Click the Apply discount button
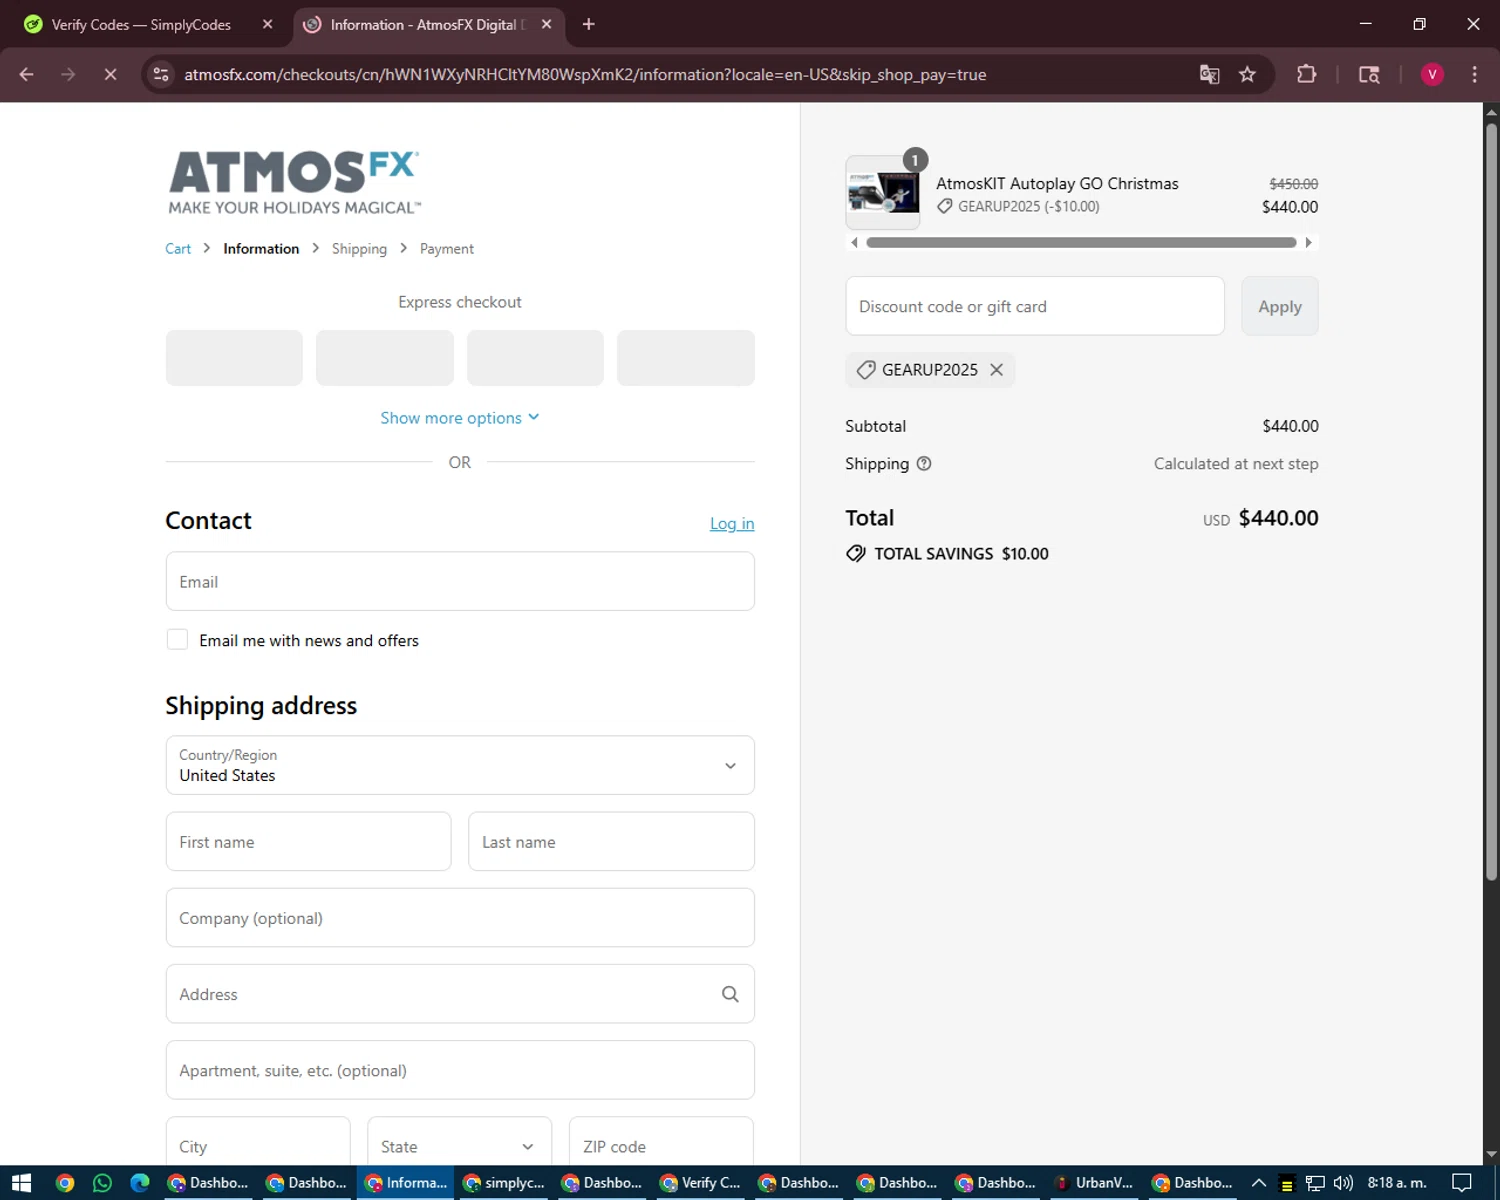Screen dimensions: 1500x1200 click(x=1280, y=306)
